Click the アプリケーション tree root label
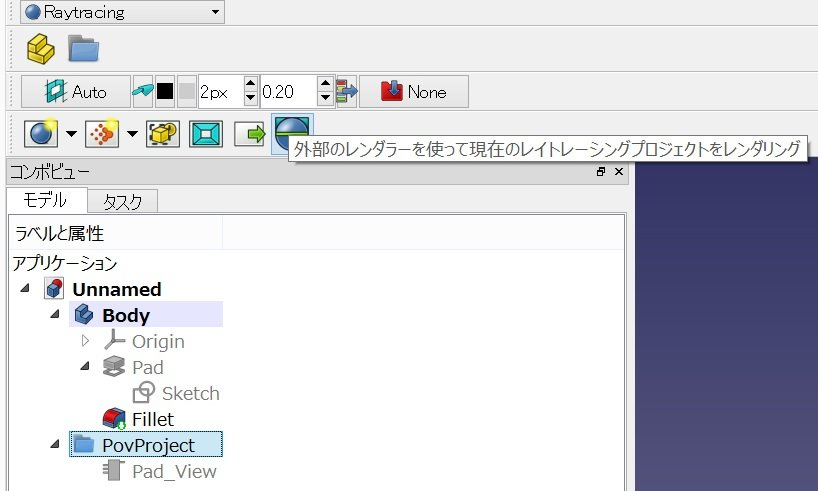 coord(65,263)
